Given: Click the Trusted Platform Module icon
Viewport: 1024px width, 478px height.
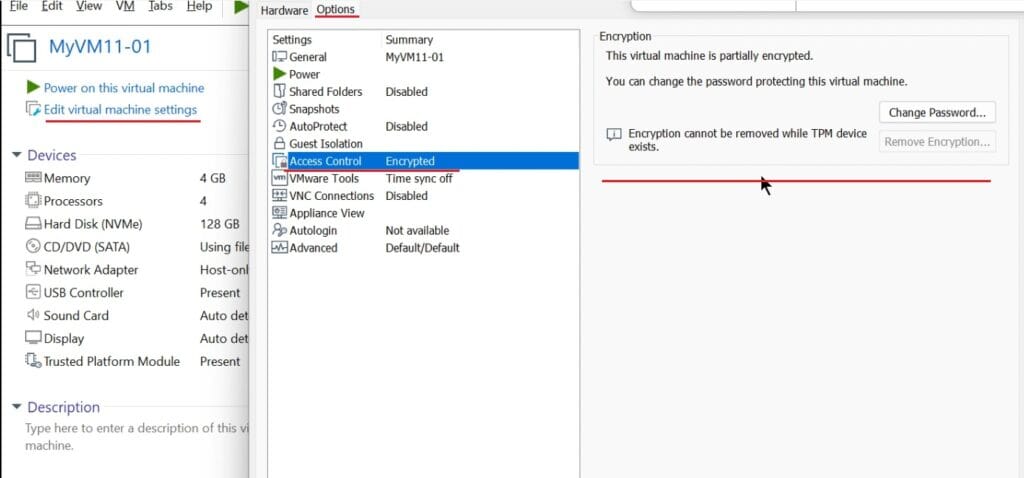Looking at the screenshot, I should point(33,360).
